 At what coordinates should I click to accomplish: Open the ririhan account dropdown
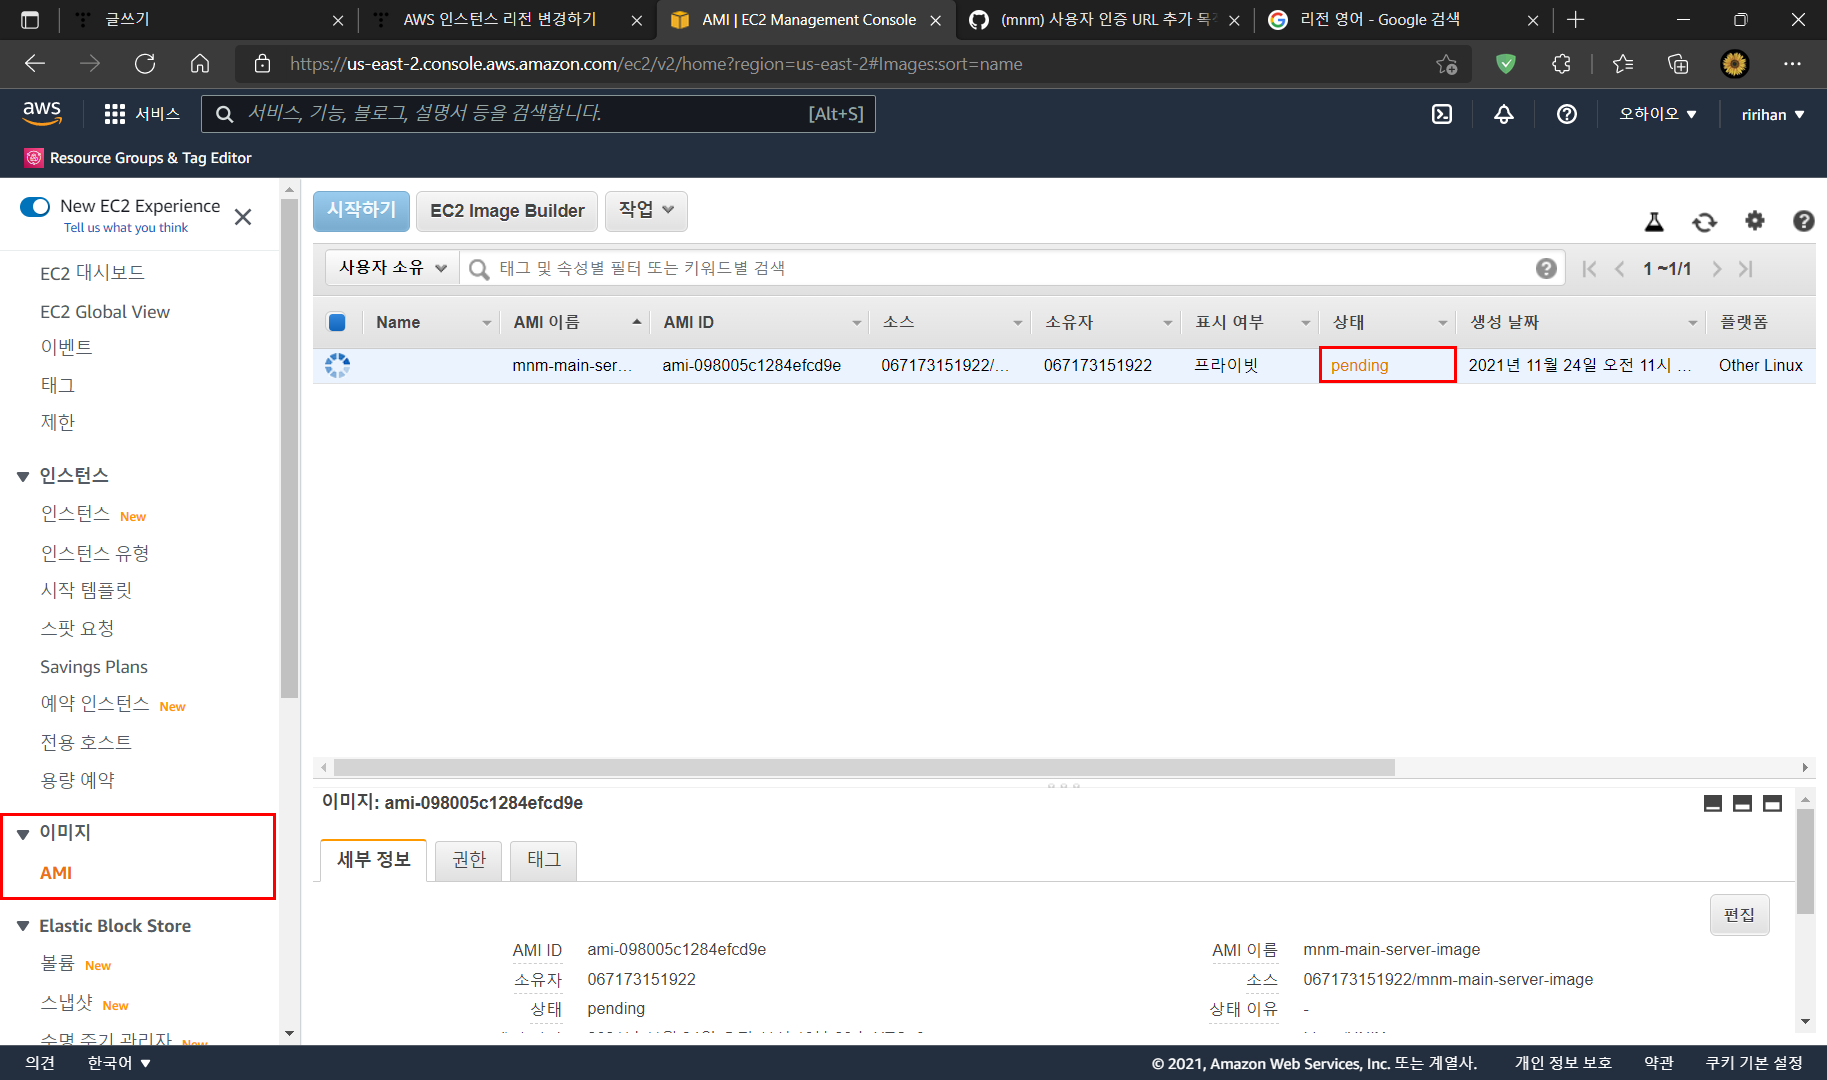pos(1772,114)
